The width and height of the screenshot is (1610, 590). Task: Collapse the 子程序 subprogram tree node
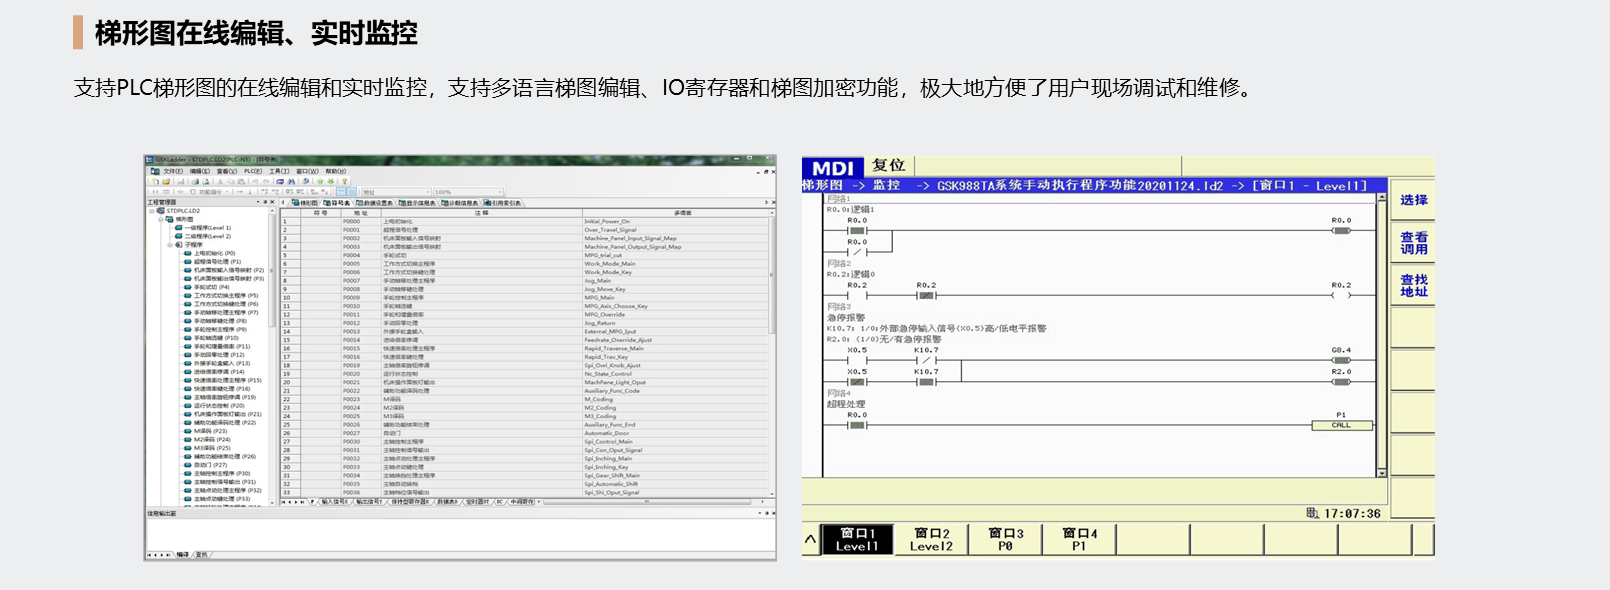tap(170, 245)
